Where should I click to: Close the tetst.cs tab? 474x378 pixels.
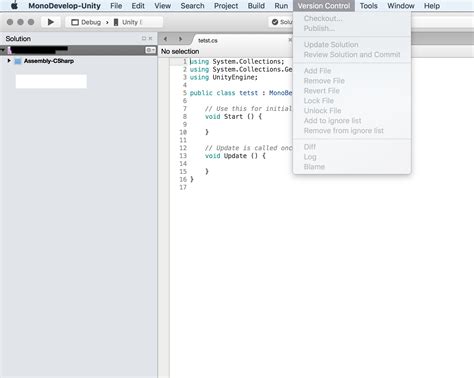[x=290, y=40]
